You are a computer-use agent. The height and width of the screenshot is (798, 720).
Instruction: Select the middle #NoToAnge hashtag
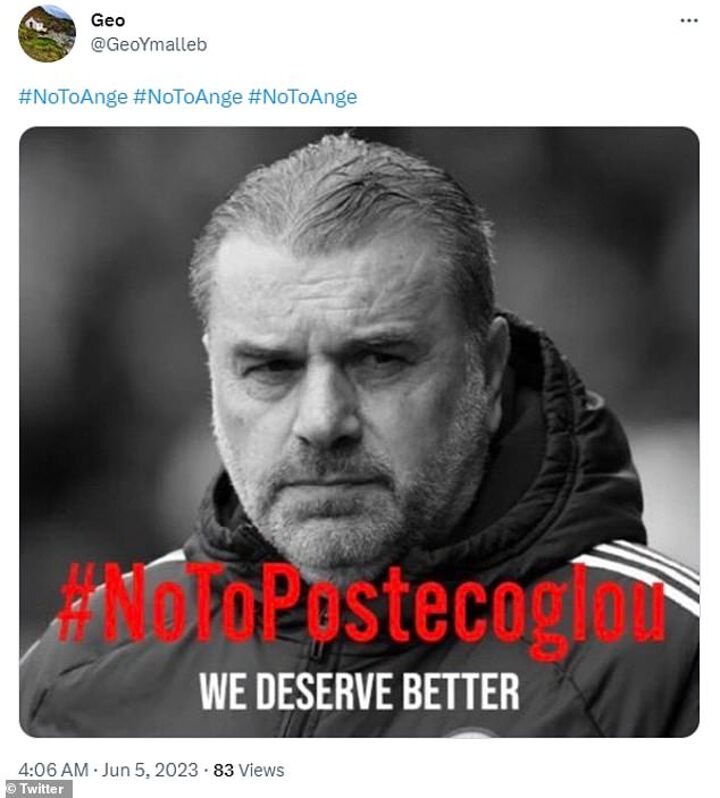click(187, 97)
